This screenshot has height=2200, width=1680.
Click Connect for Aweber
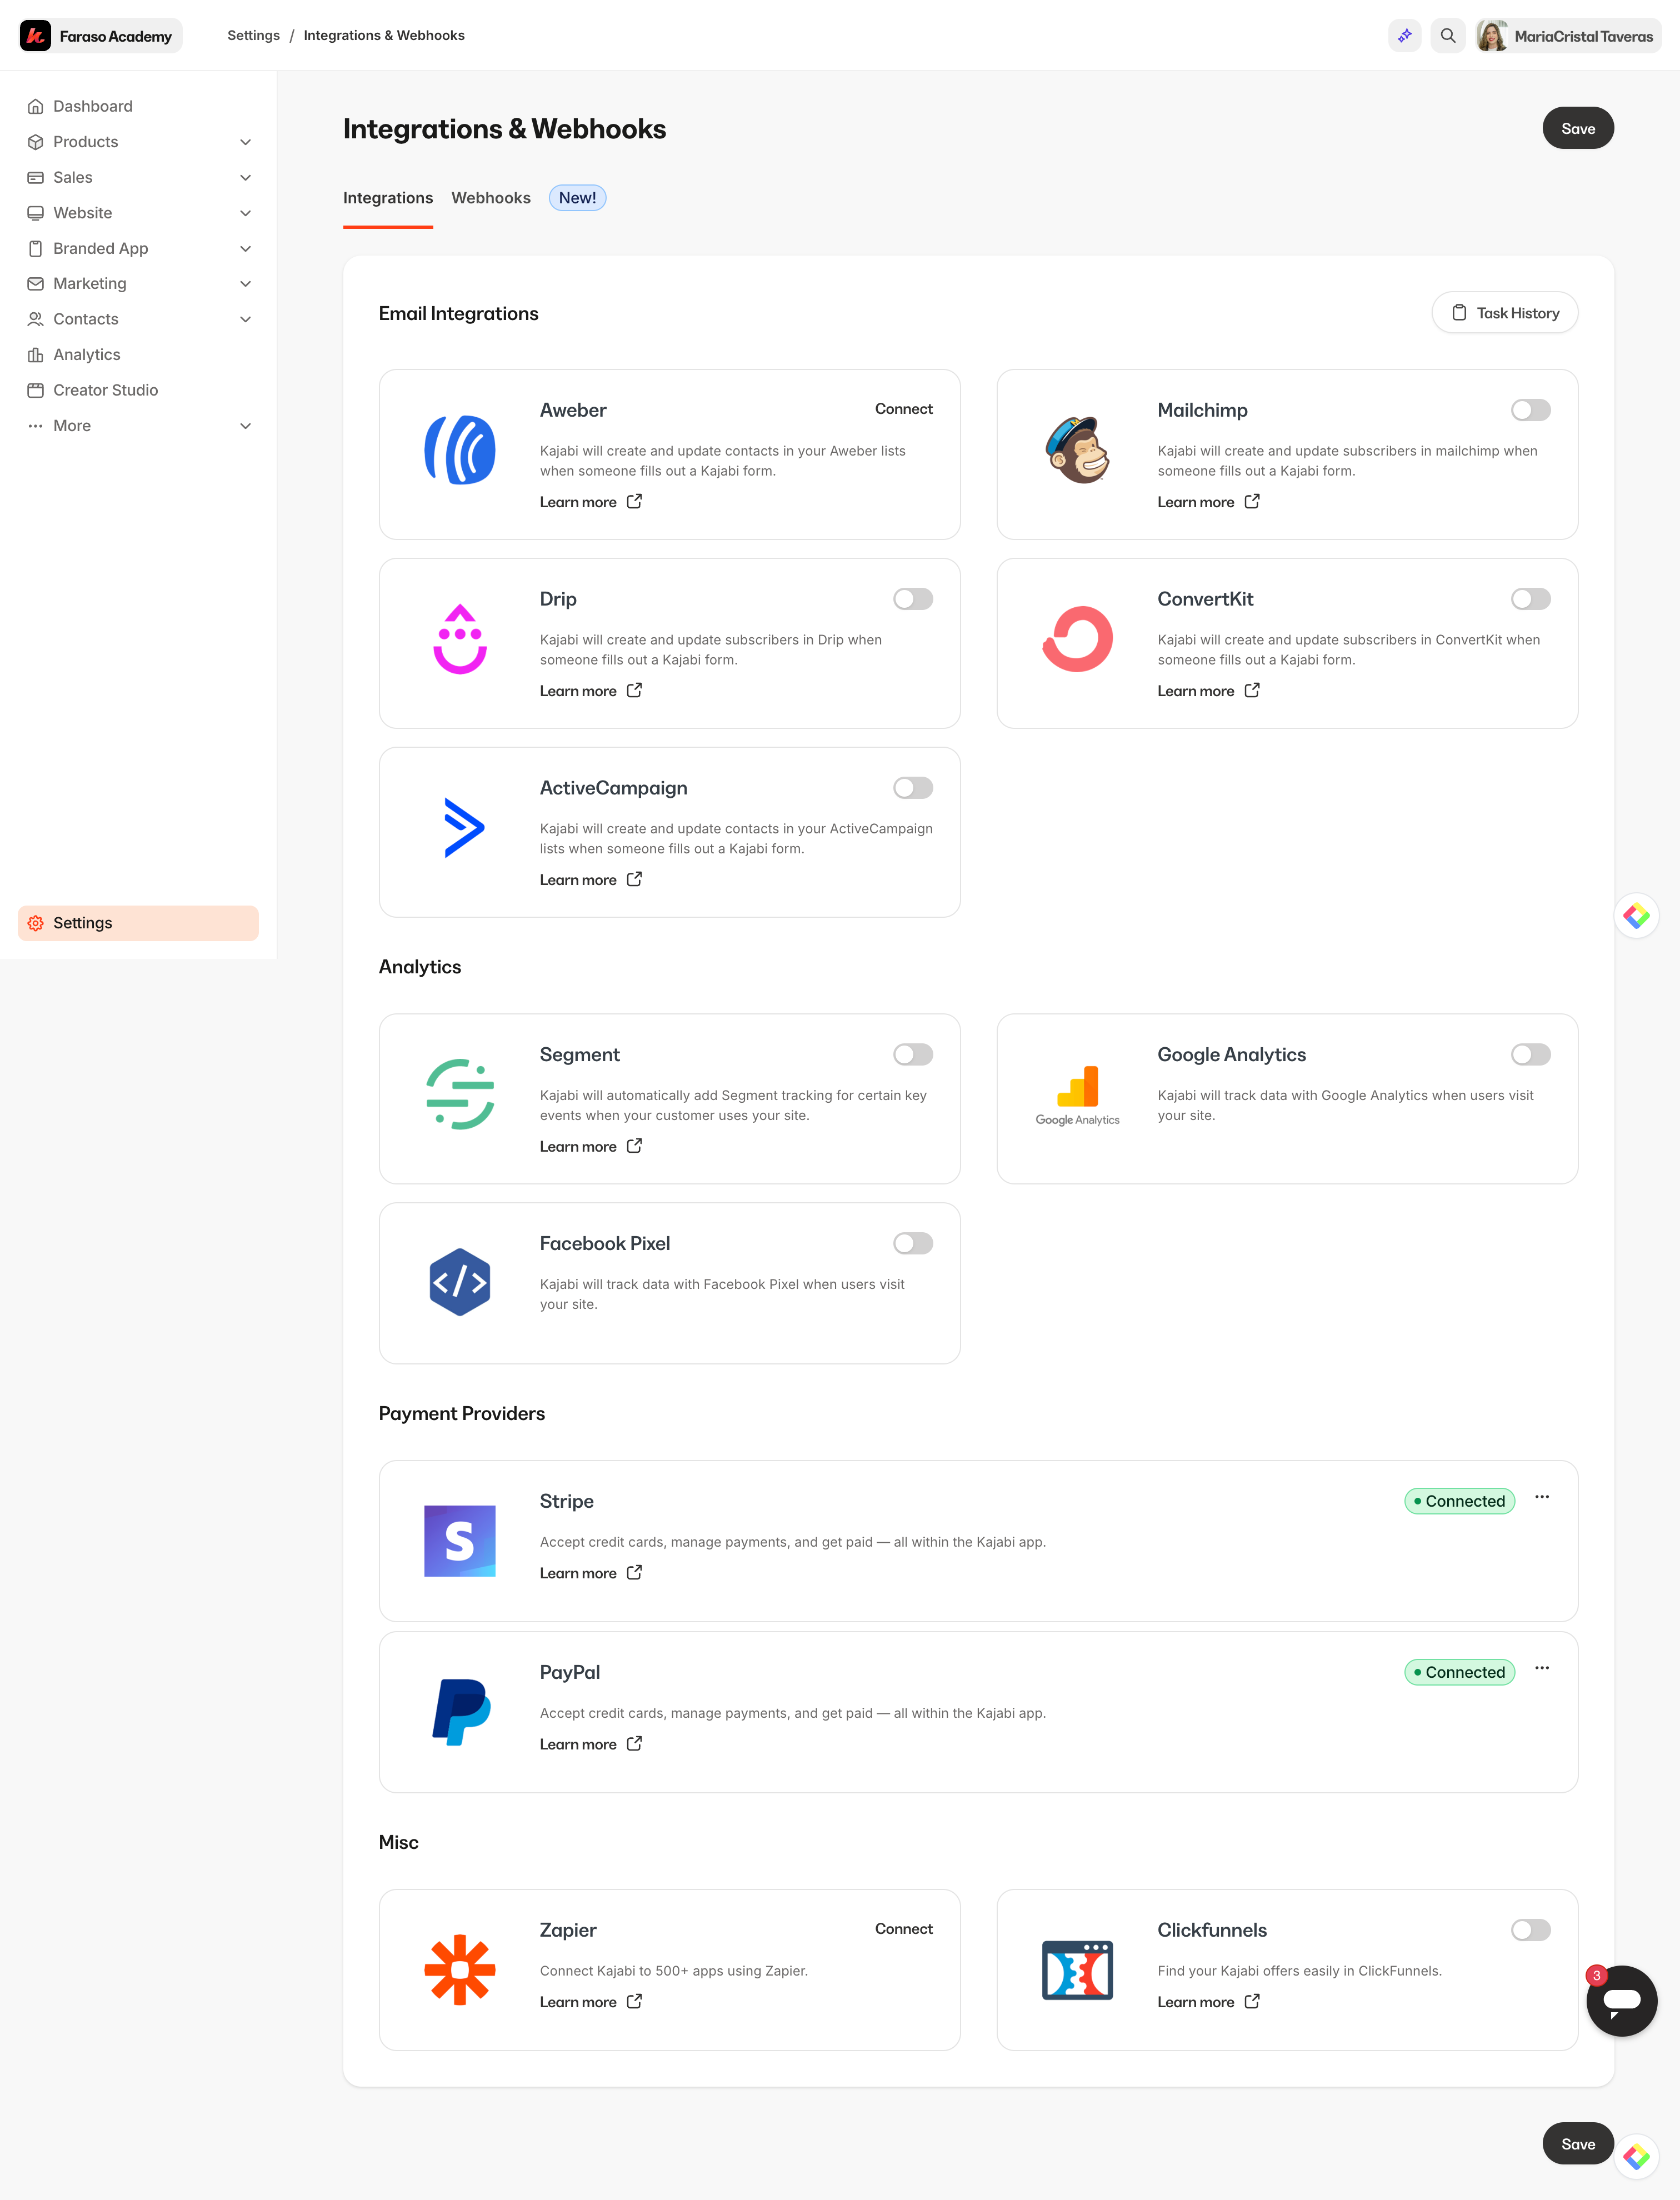coord(903,409)
